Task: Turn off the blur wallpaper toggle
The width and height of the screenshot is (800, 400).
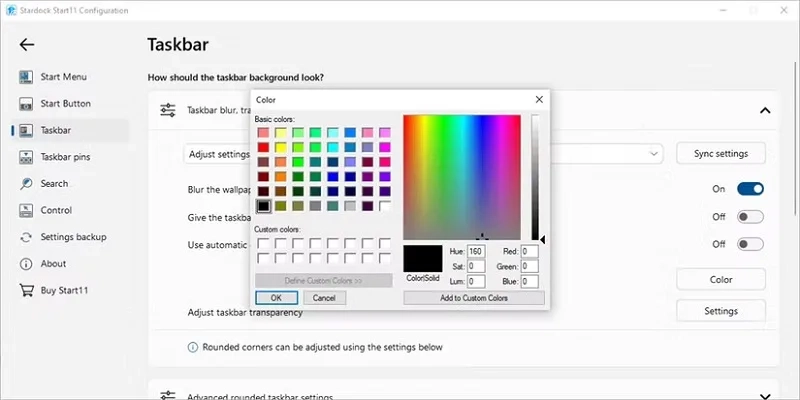Action: pyautogui.click(x=750, y=188)
